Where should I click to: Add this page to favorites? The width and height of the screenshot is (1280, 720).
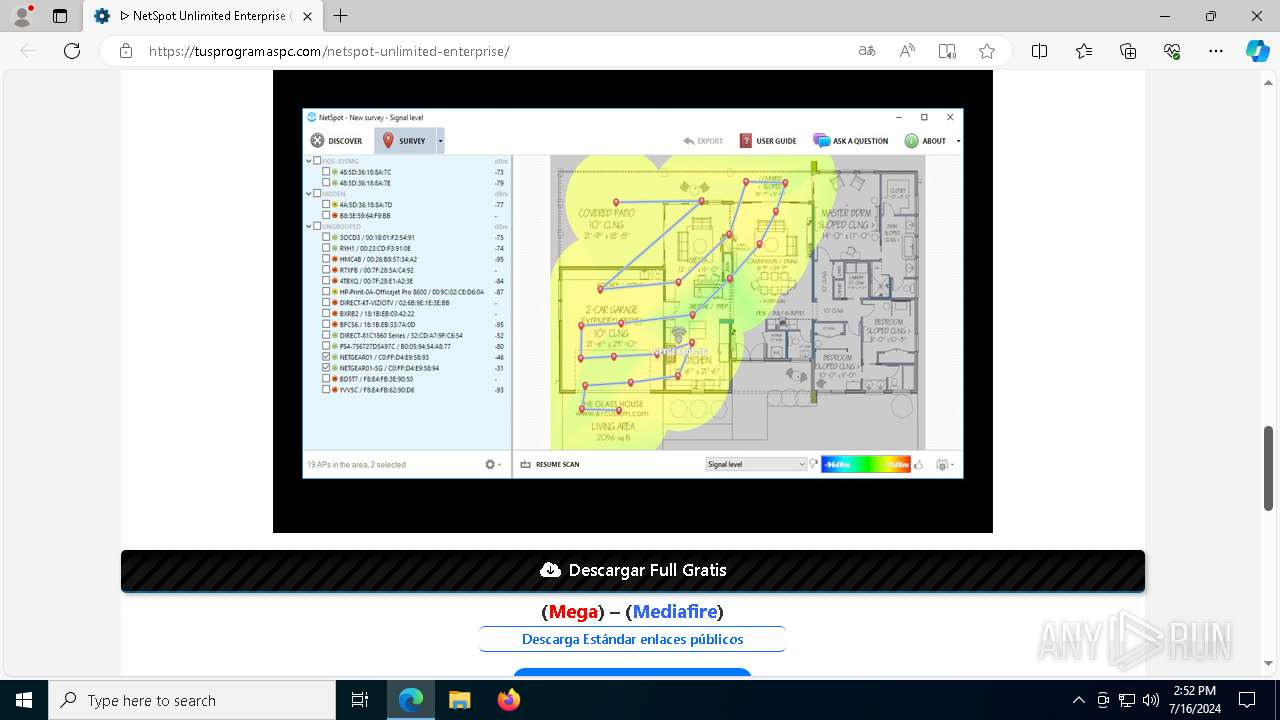987,51
